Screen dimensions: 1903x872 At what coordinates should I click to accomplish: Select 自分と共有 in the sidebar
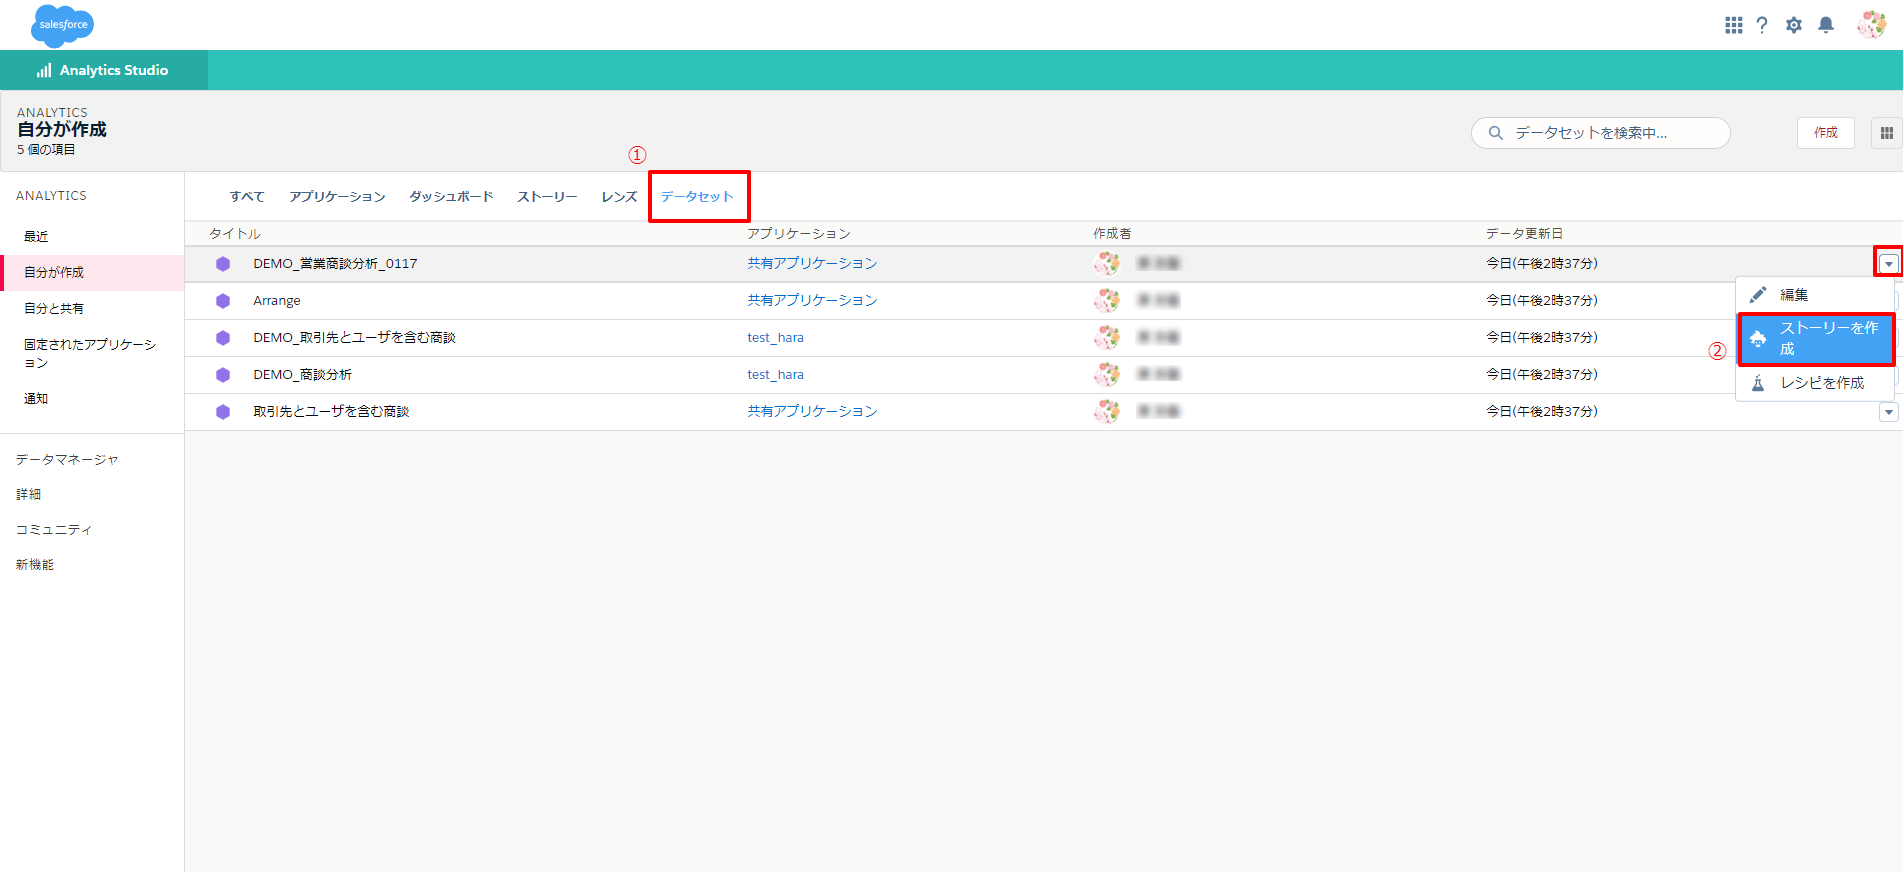(x=54, y=309)
